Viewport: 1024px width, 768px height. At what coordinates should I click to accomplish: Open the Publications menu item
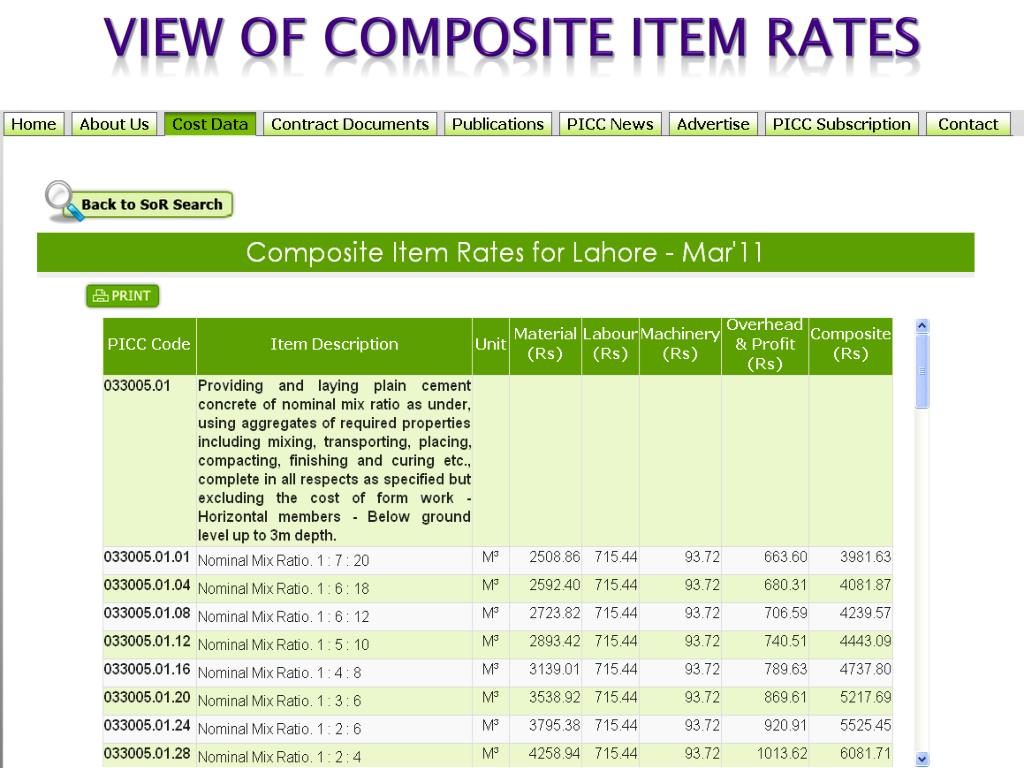(498, 124)
